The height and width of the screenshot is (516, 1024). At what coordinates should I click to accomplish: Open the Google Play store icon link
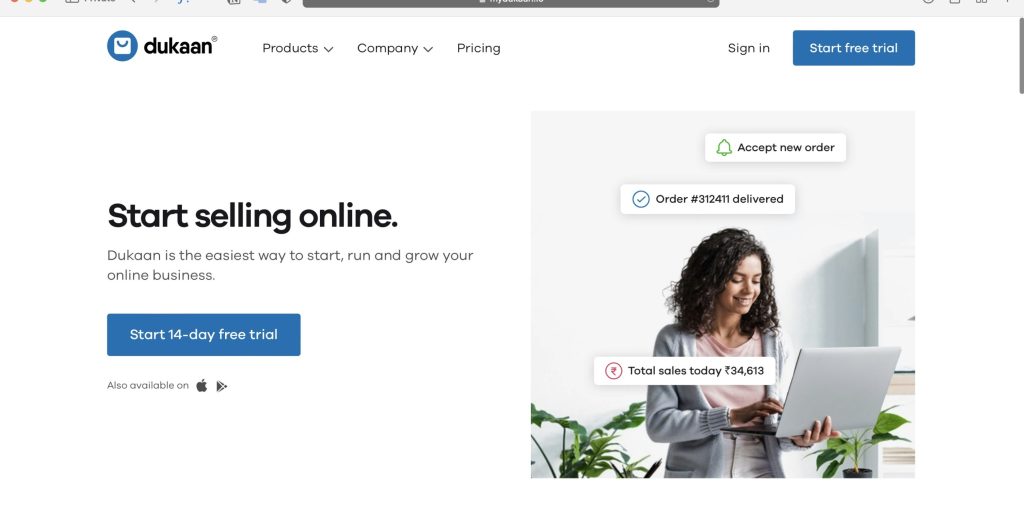pyautogui.click(x=222, y=386)
